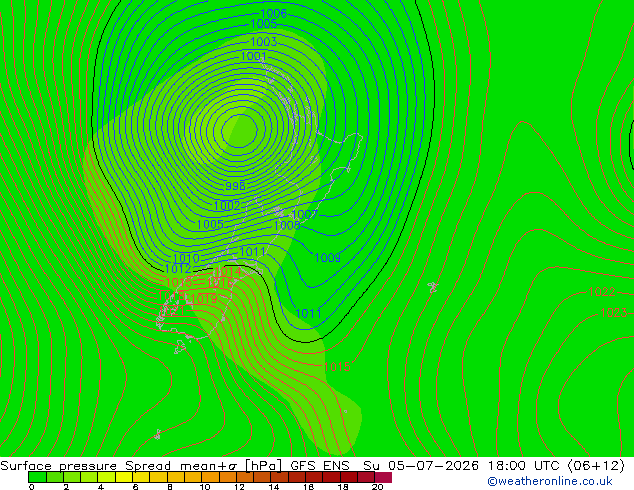Click the 1008 isobar label
This screenshot has height=490, width=634.
pyautogui.click(x=287, y=226)
